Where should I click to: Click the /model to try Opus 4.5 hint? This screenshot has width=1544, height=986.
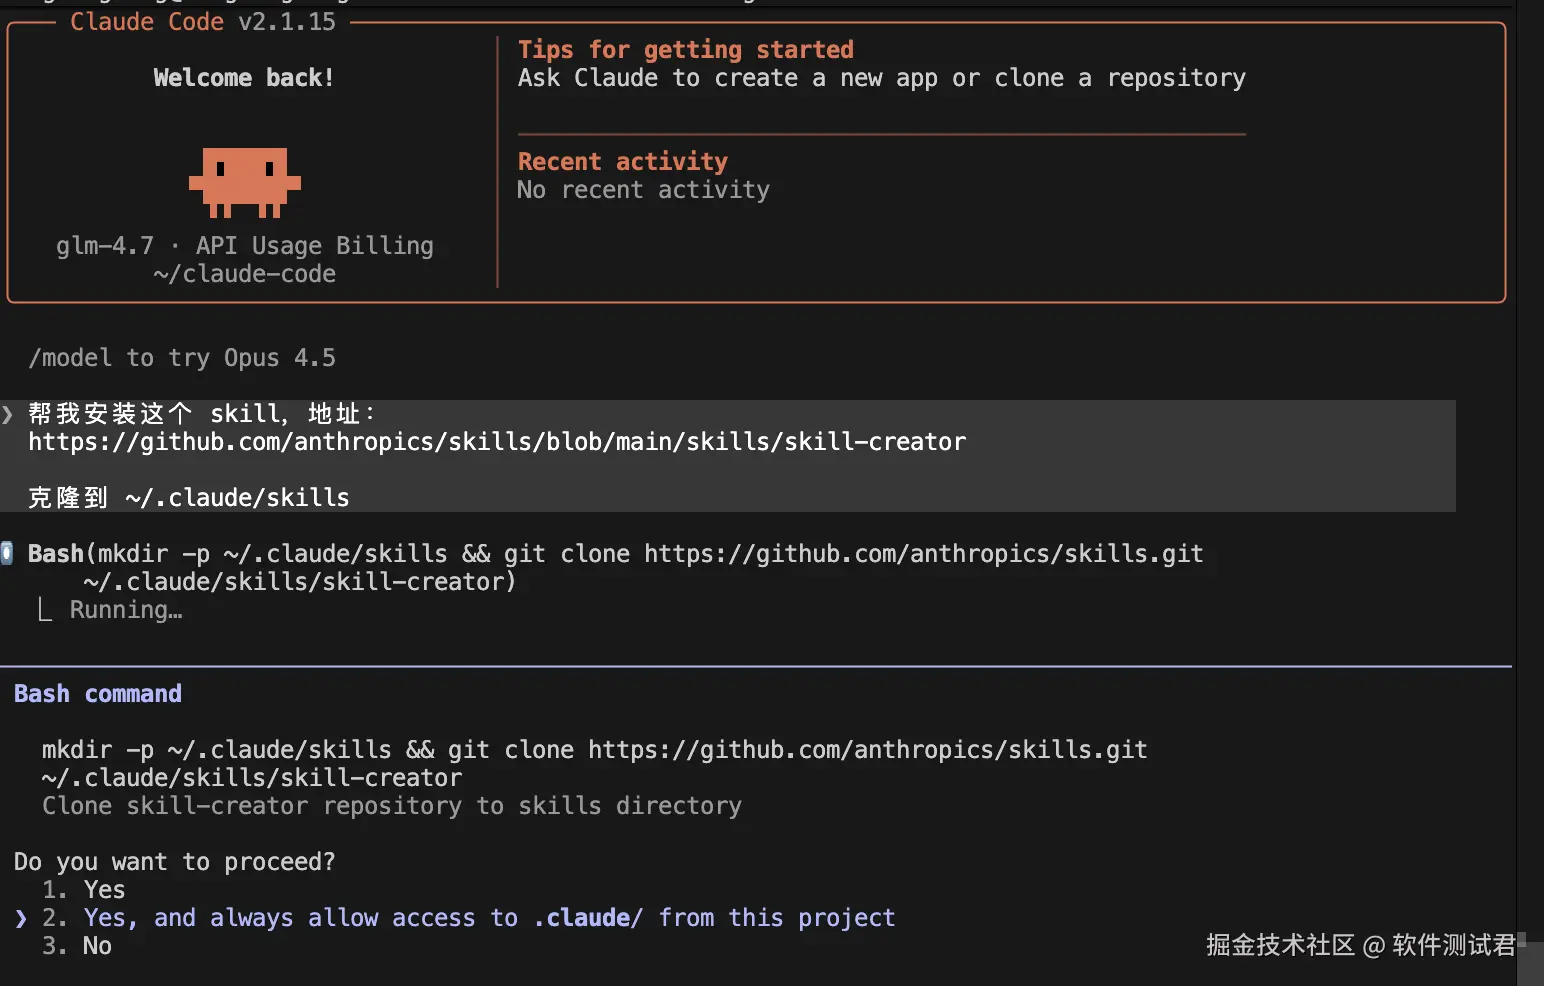click(182, 358)
